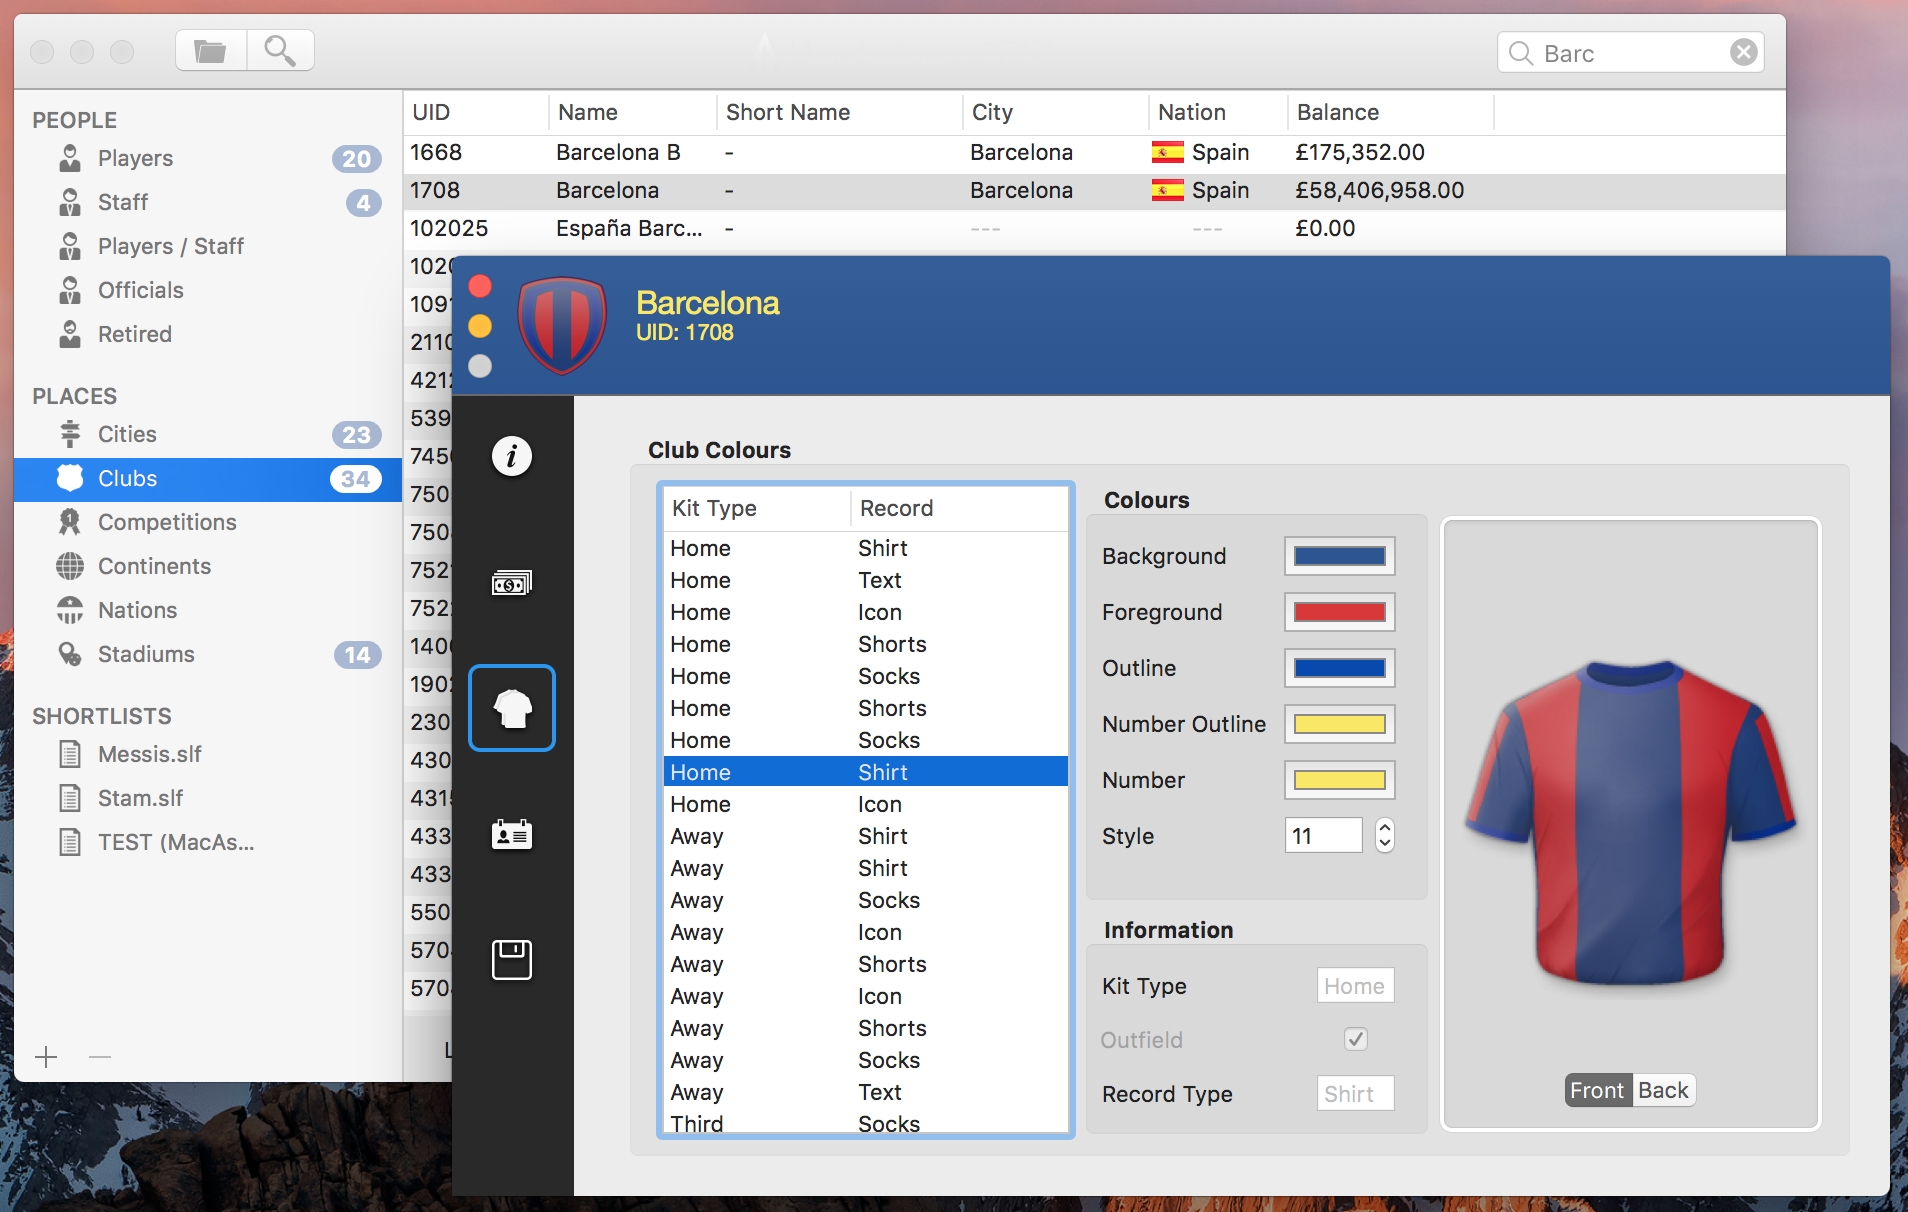Click Spain flag in Barcelona B row
This screenshot has width=1908, height=1212.
click(1167, 153)
